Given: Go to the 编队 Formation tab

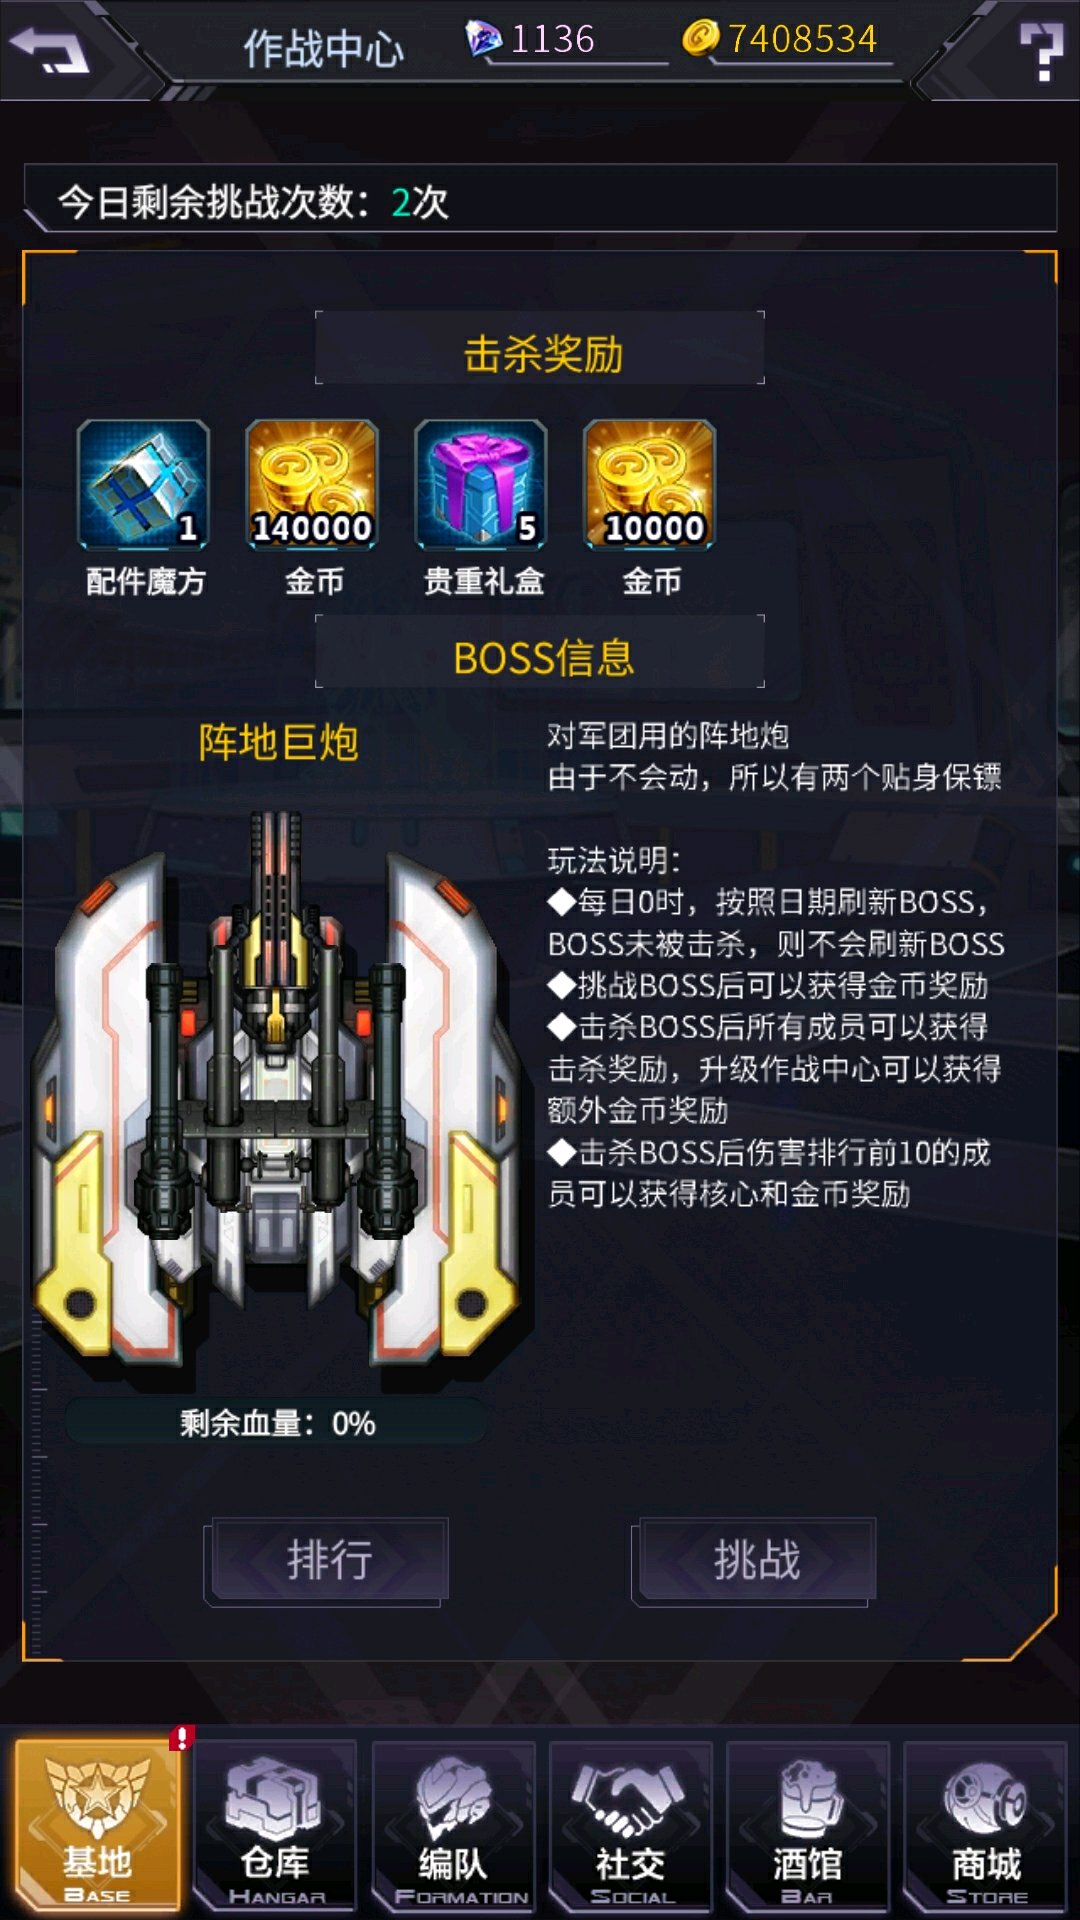Looking at the screenshot, I should (453, 1826).
